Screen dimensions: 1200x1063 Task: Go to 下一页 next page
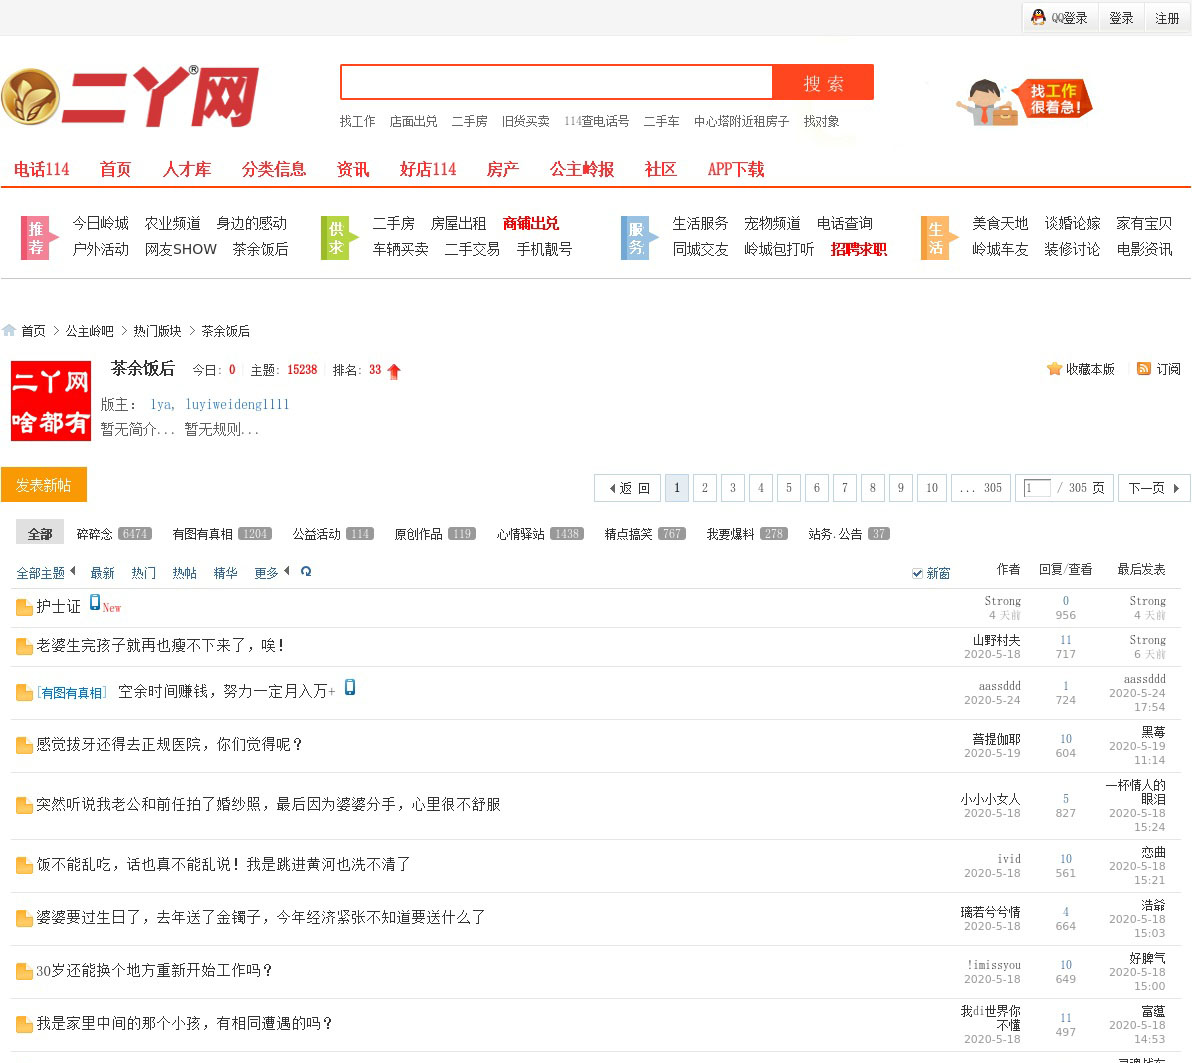(x=1154, y=488)
